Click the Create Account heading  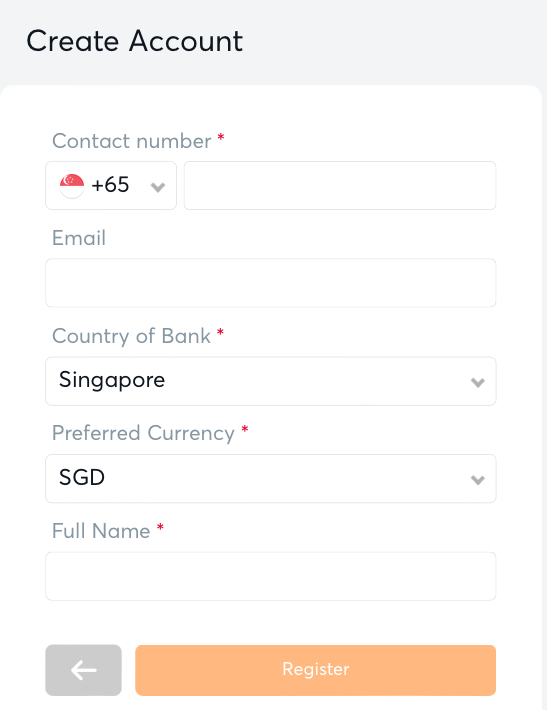(x=135, y=41)
